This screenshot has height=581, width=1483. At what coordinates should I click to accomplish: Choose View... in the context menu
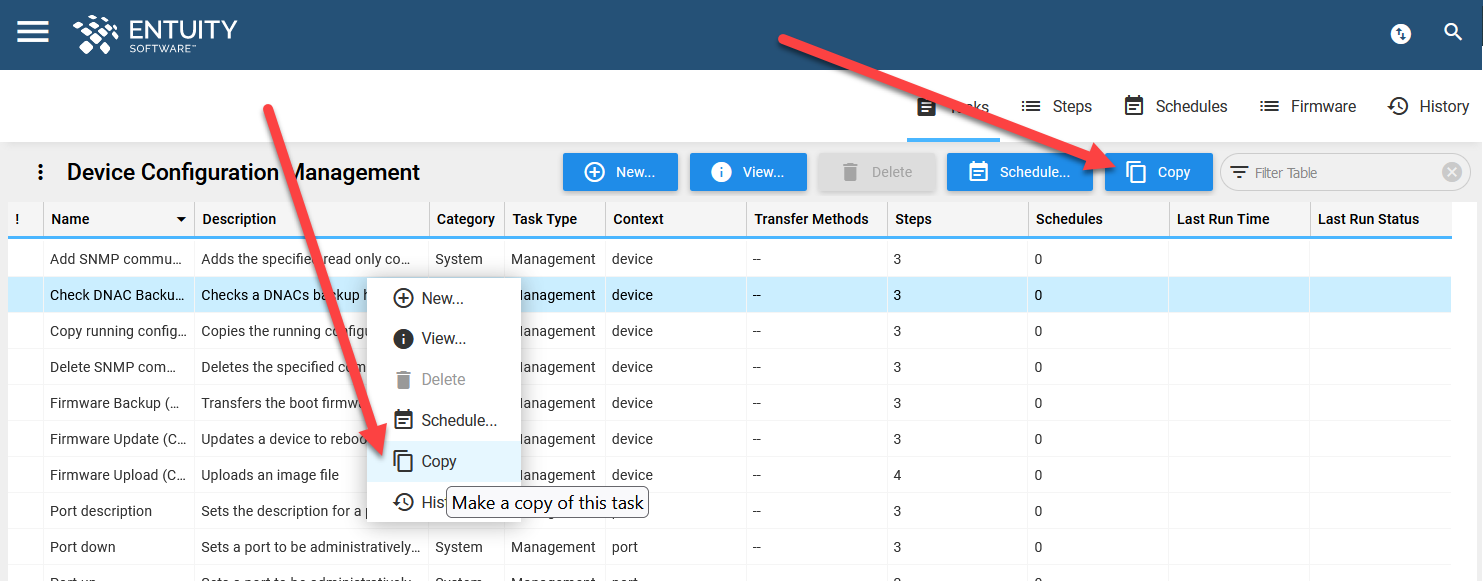coord(443,339)
